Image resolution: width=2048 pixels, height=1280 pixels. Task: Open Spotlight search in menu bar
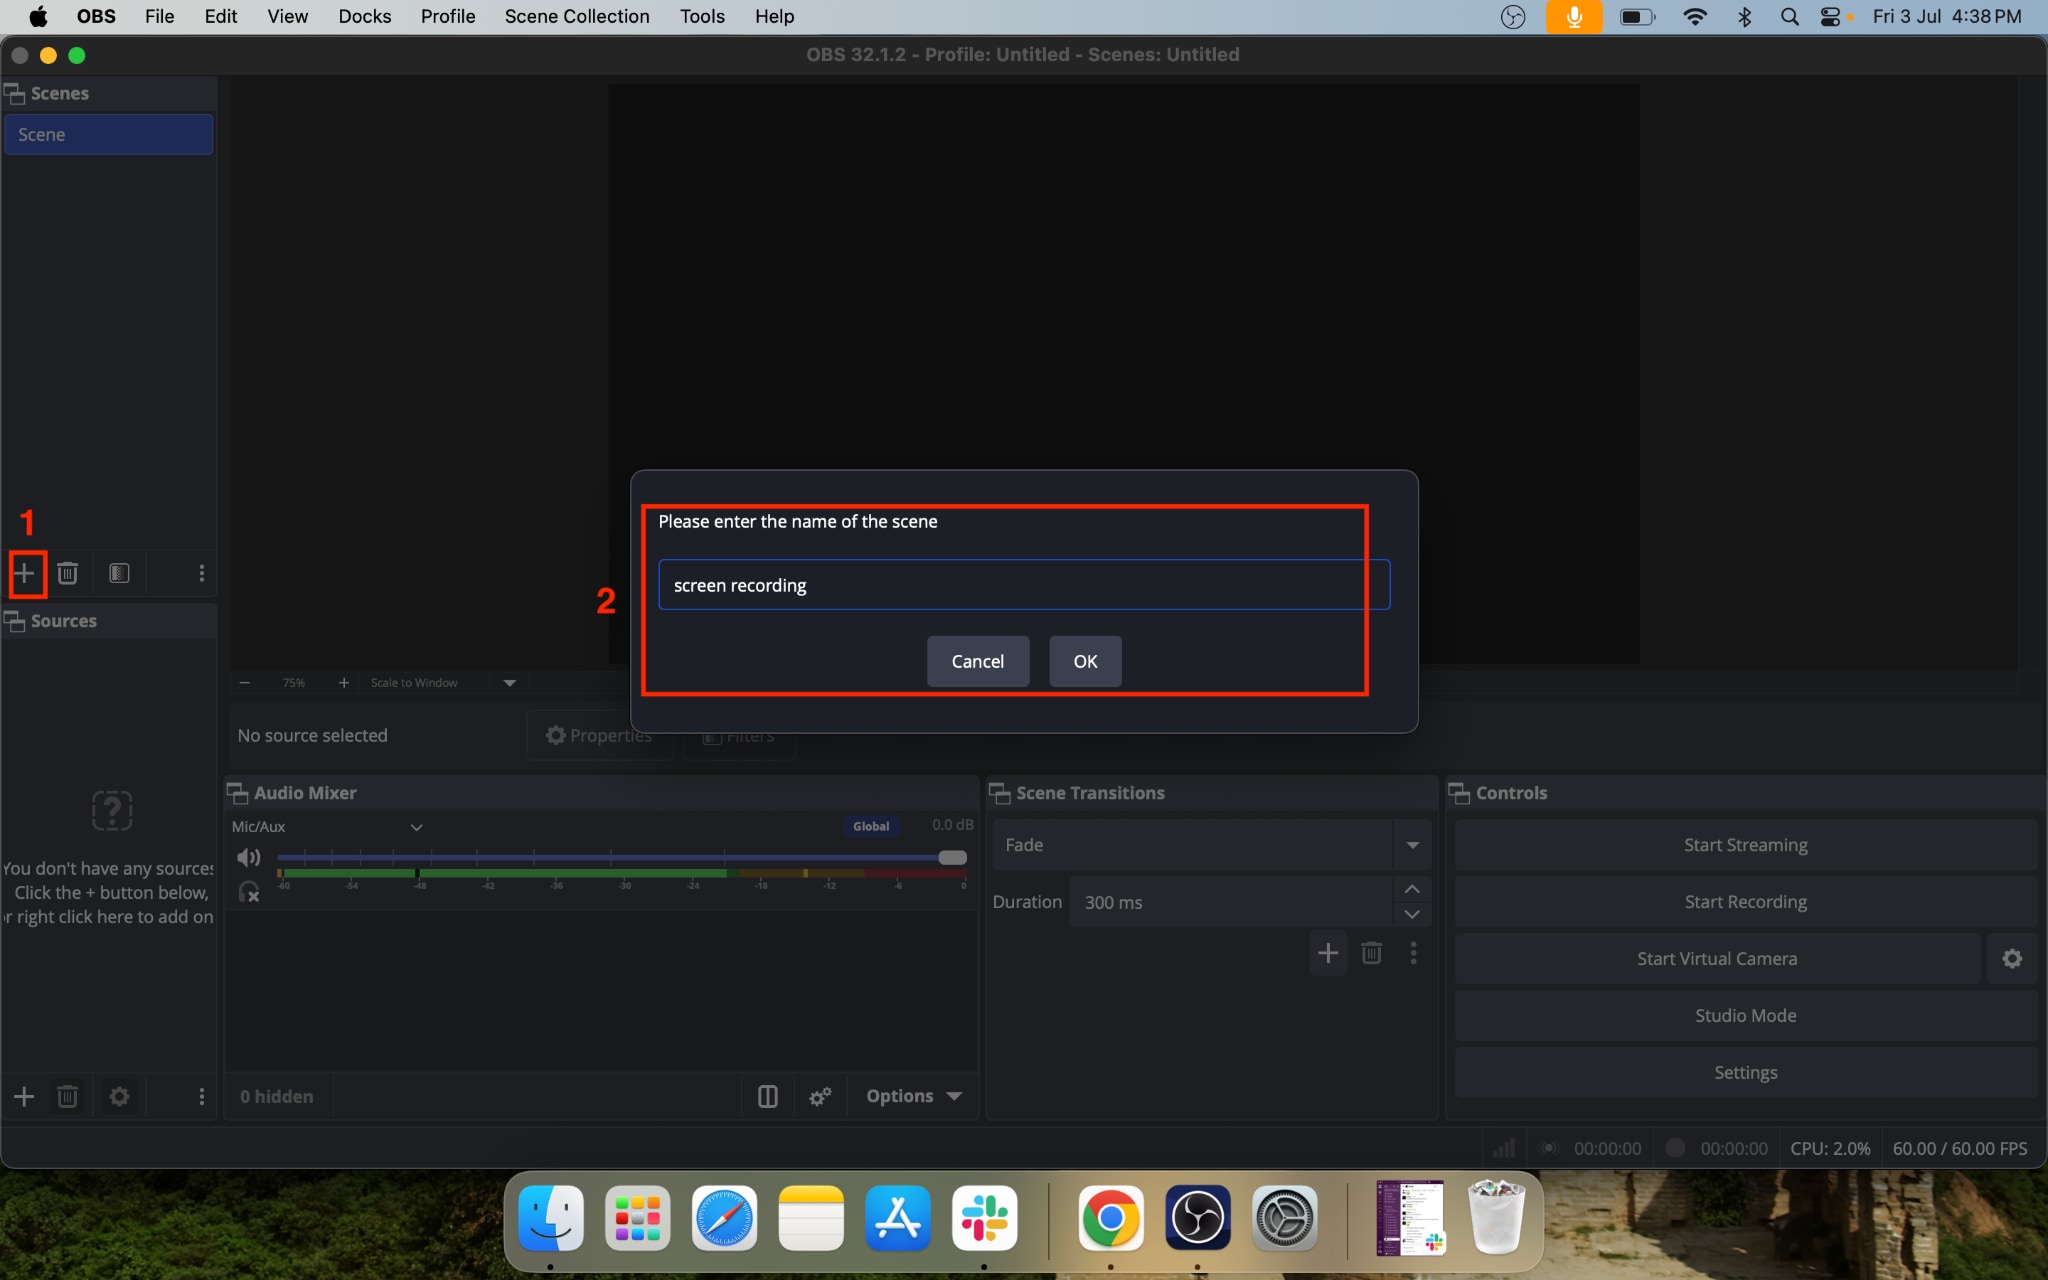[1790, 17]
